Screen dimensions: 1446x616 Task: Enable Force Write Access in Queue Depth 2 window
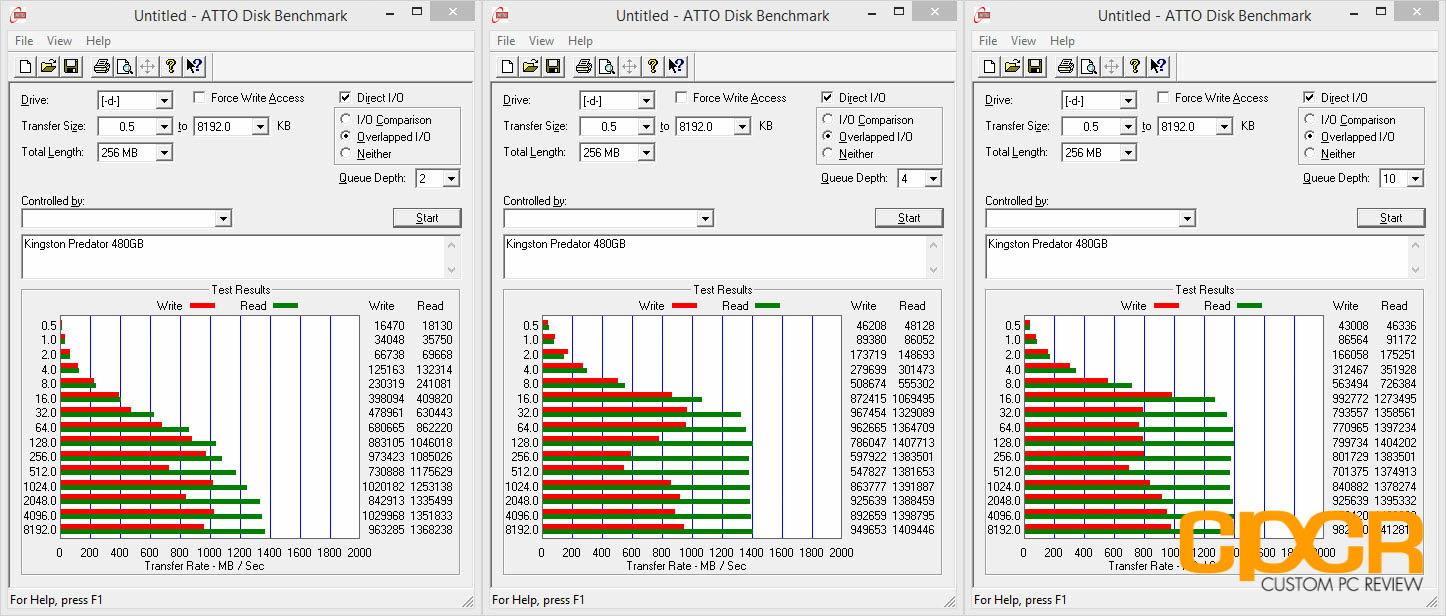199,98
